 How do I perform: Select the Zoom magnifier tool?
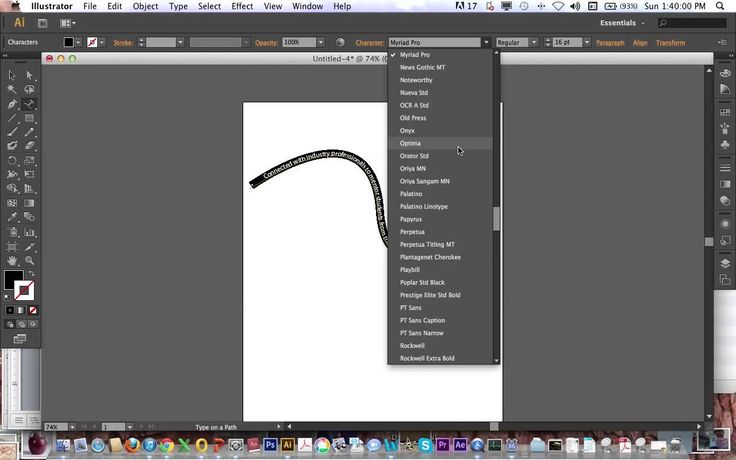[x=29, y=260]
